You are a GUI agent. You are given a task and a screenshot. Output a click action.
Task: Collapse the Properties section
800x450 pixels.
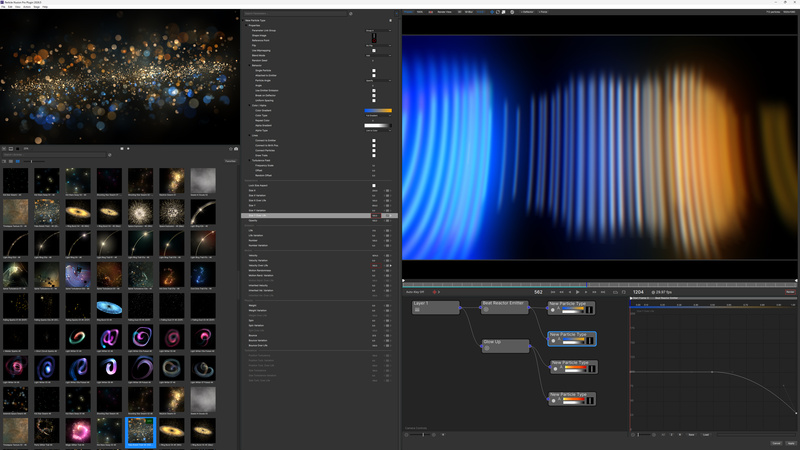[246, 26]
